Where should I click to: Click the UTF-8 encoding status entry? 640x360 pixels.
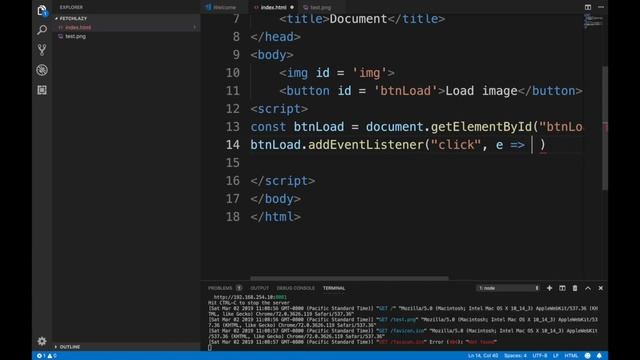540,356
